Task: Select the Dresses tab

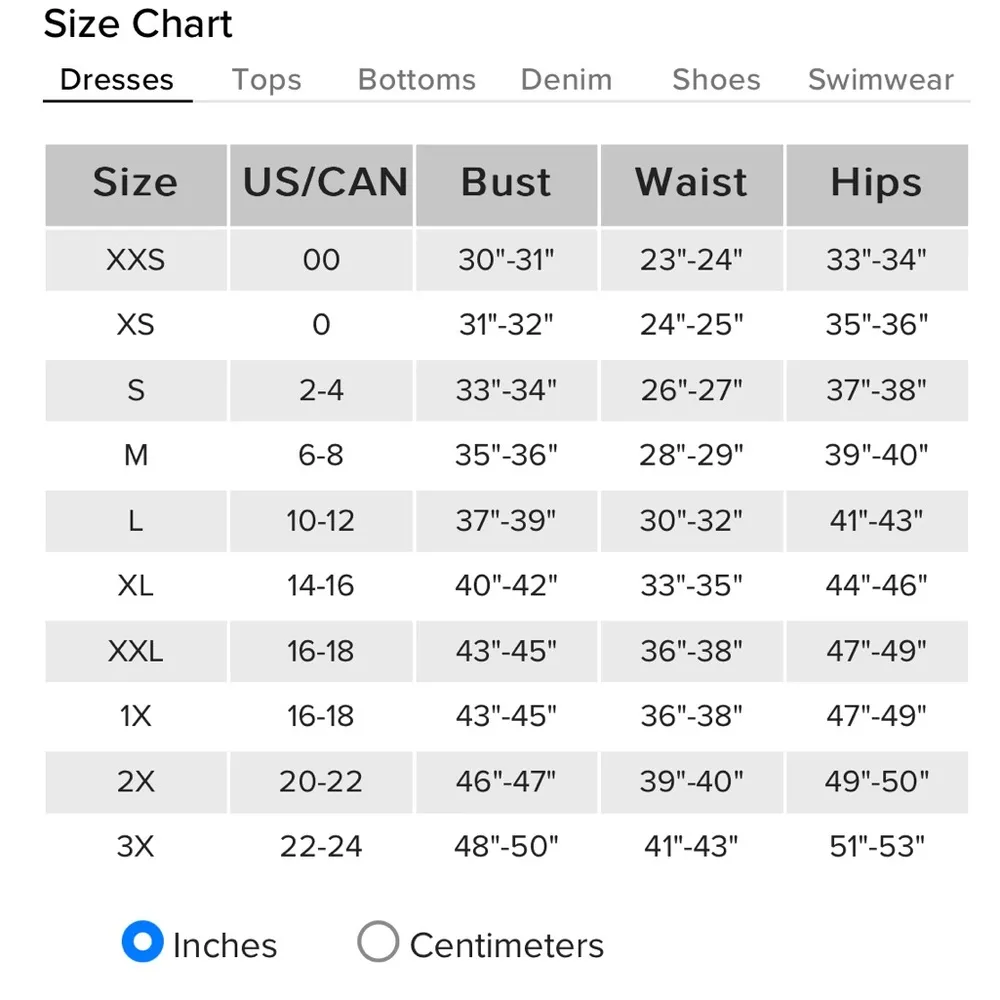Action: click(117, 80)
